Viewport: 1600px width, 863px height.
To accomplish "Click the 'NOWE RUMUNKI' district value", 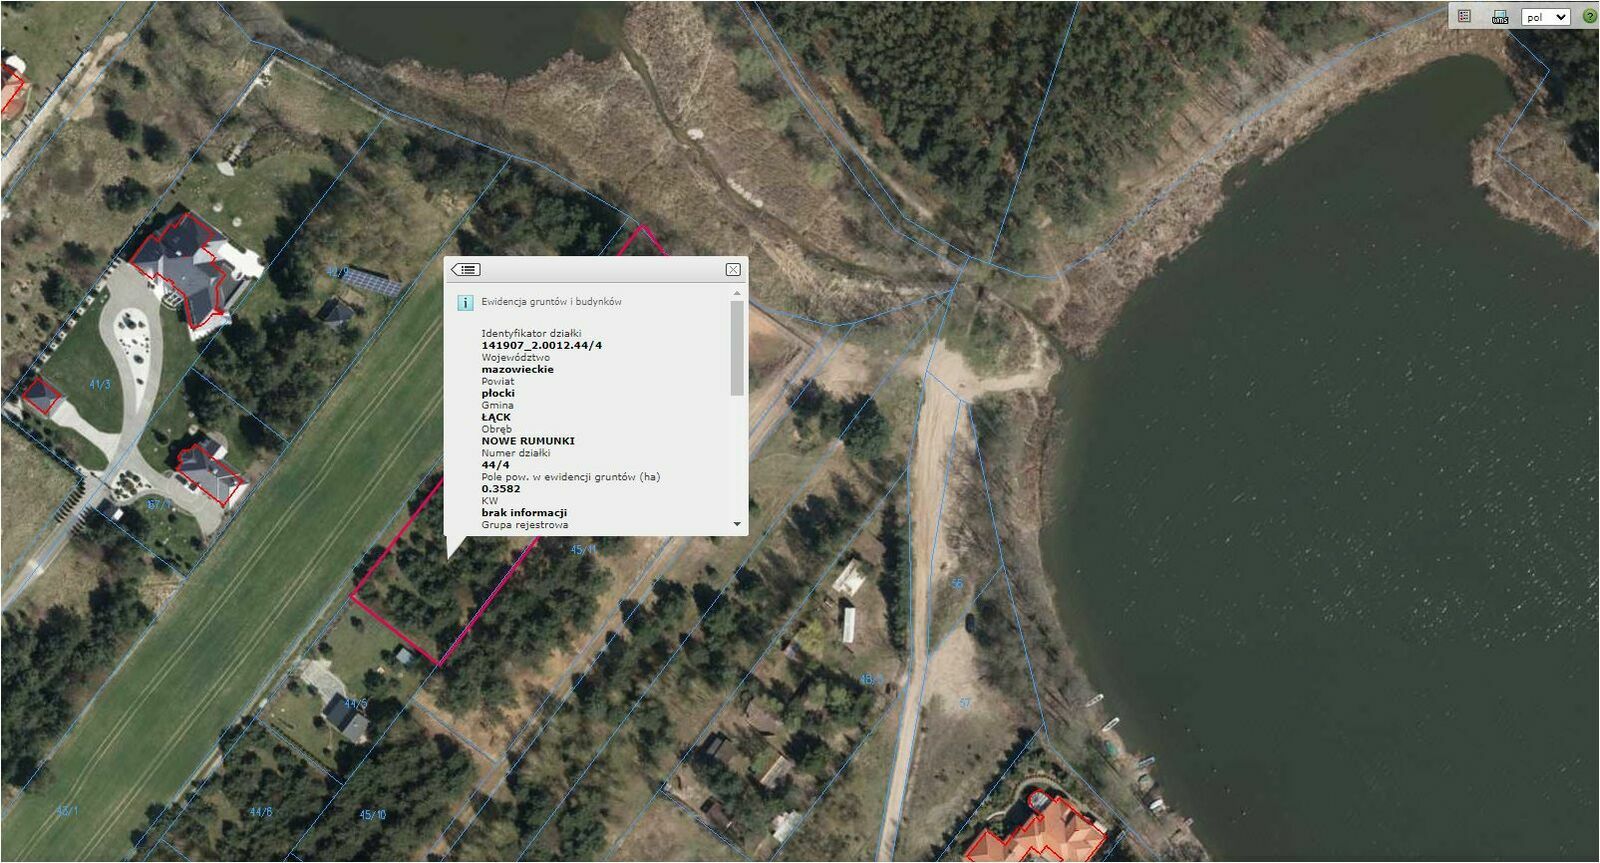I will click(528, 440).
